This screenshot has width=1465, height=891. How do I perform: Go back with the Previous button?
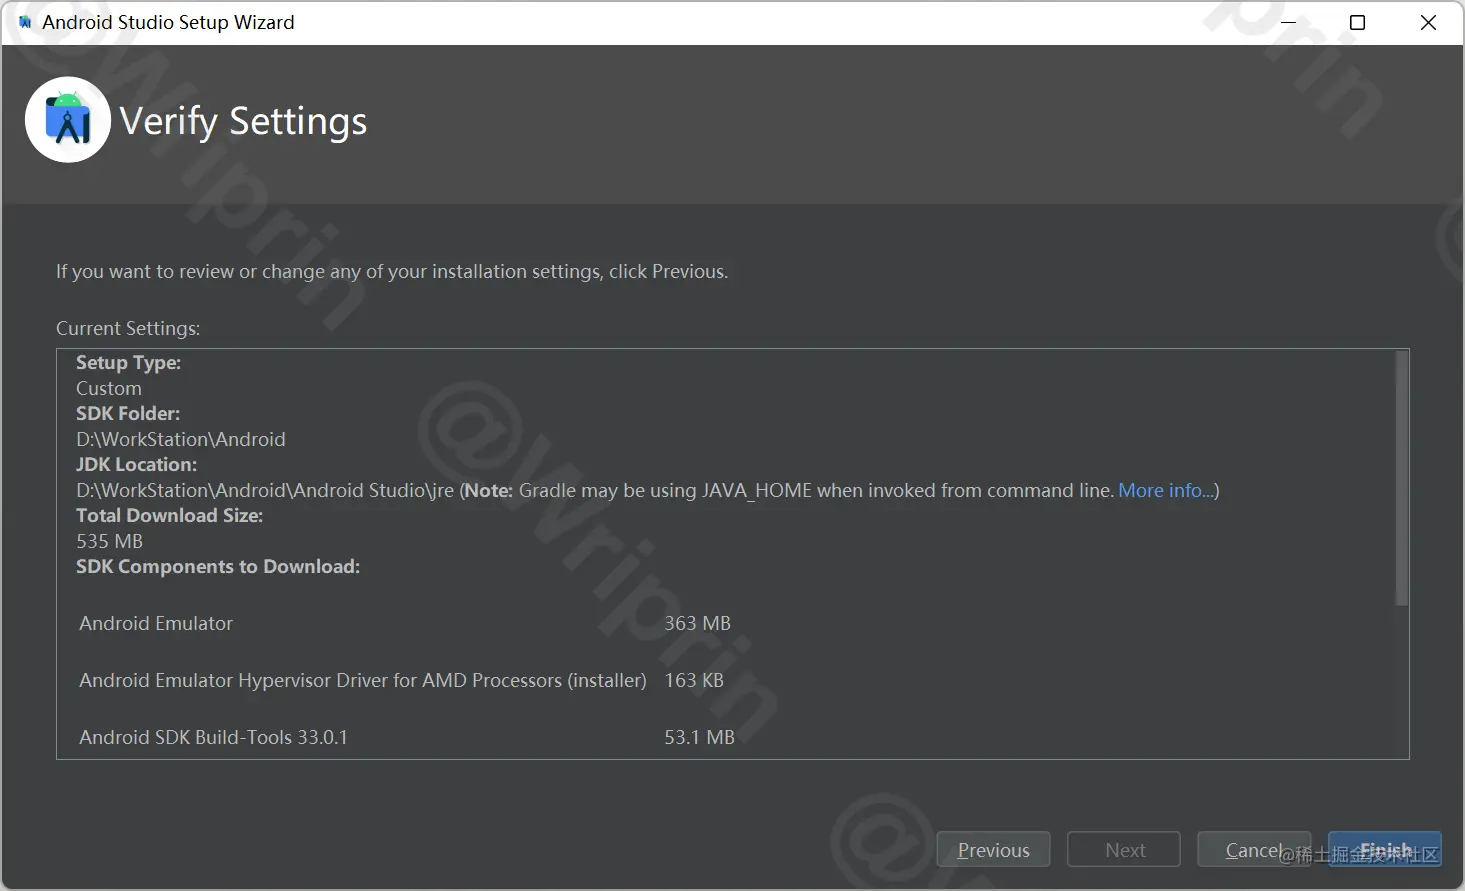pos(993,850)
